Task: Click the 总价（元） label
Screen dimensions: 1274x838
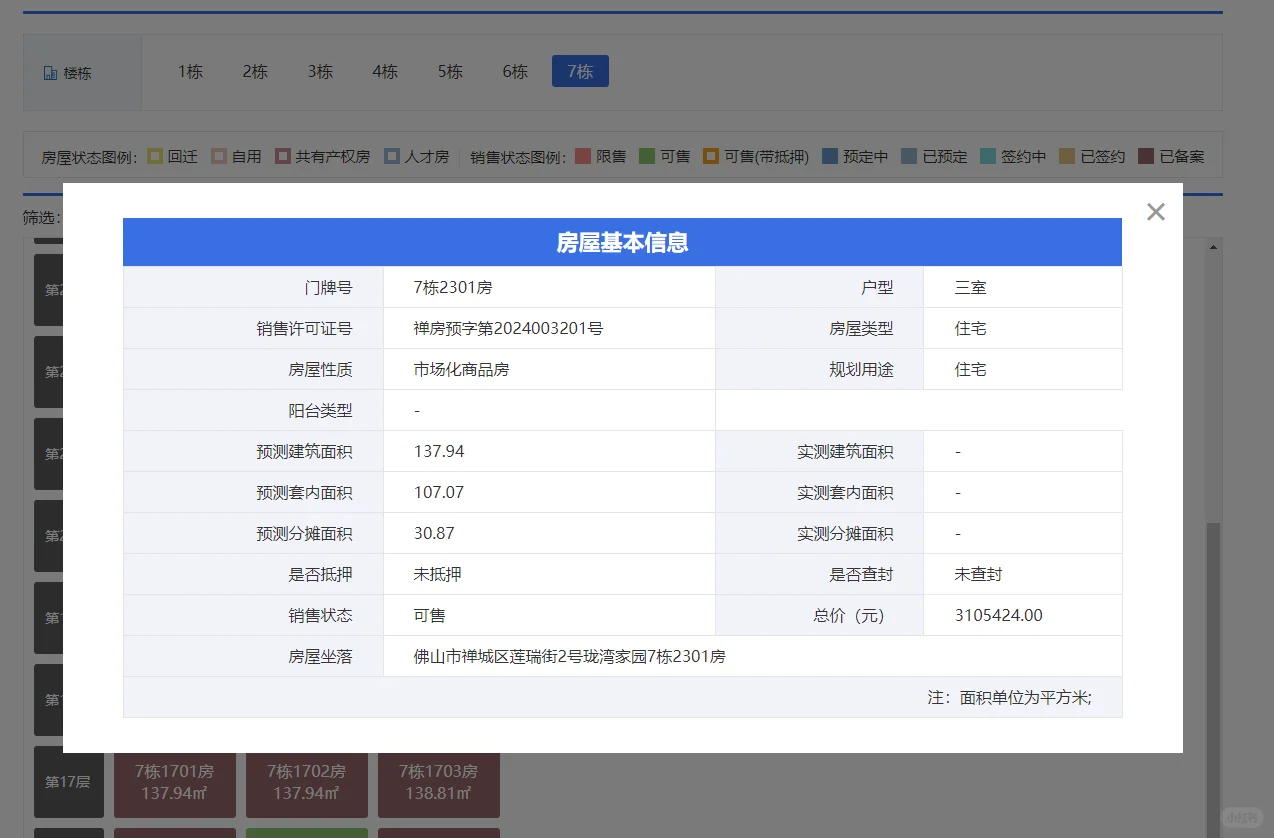Action: click(x=849, y=615)
